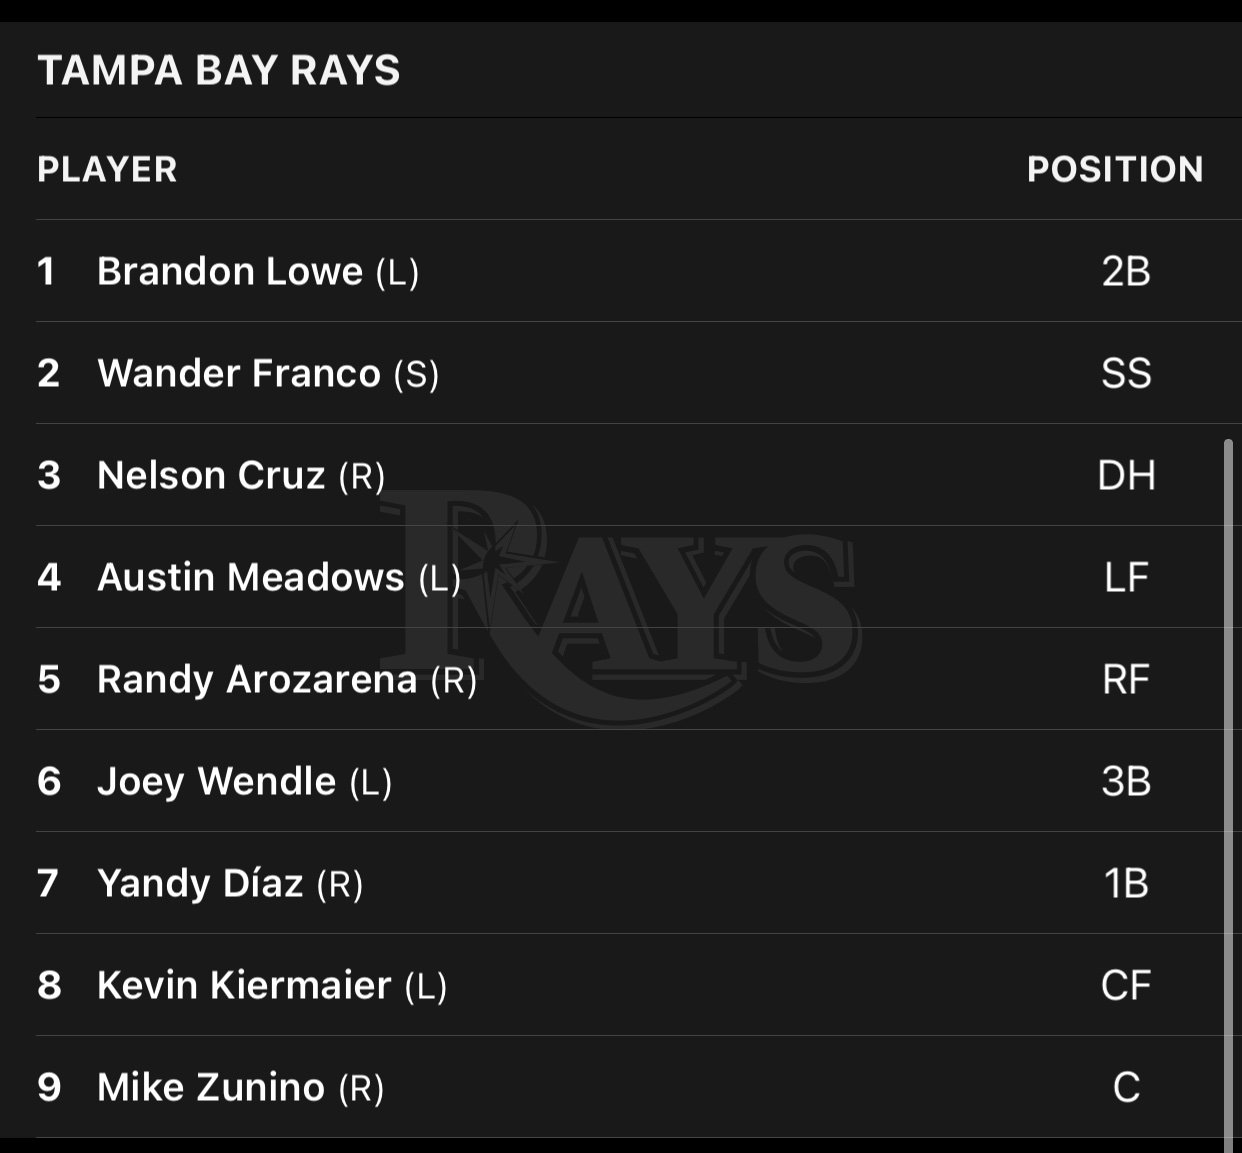
Task: Select Austin Meadows from the batting order
Action: [x=251, y=578]
